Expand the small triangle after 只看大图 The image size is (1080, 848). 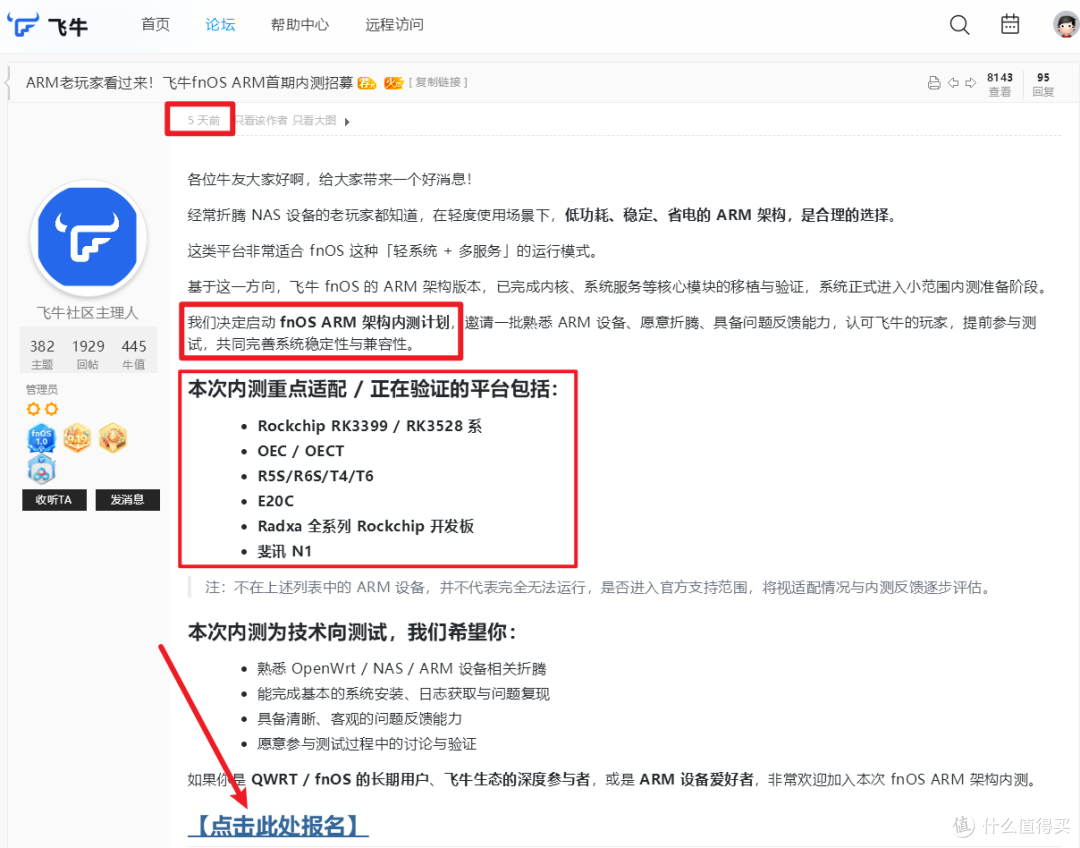pyautogui.click(x=347, y=122)
